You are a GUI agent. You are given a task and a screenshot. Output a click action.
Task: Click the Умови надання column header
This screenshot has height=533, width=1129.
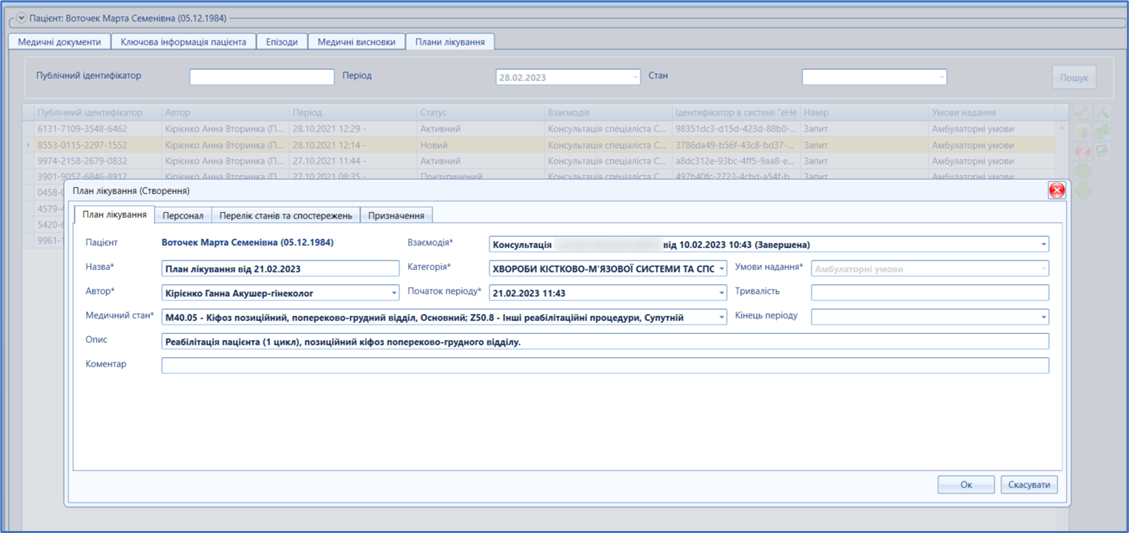point(991,112)
